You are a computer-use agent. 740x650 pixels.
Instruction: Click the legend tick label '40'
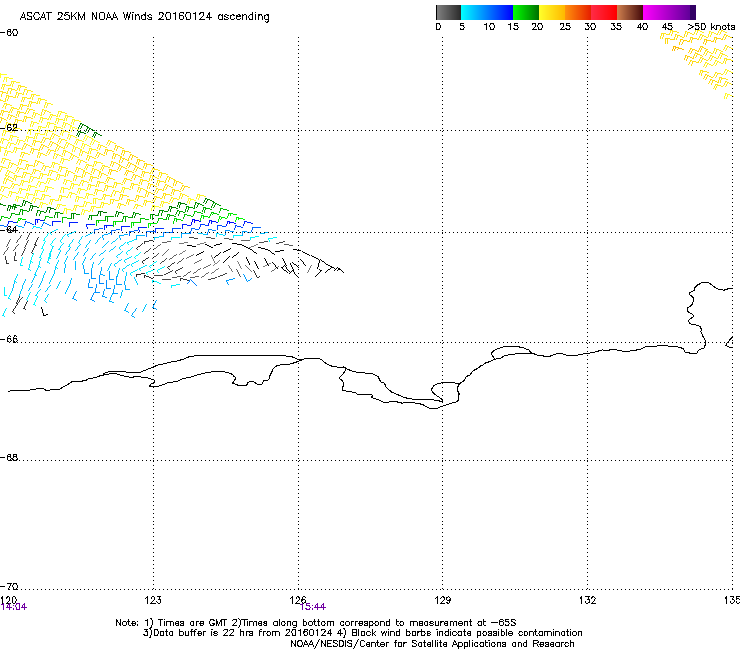tap(642, 27)
